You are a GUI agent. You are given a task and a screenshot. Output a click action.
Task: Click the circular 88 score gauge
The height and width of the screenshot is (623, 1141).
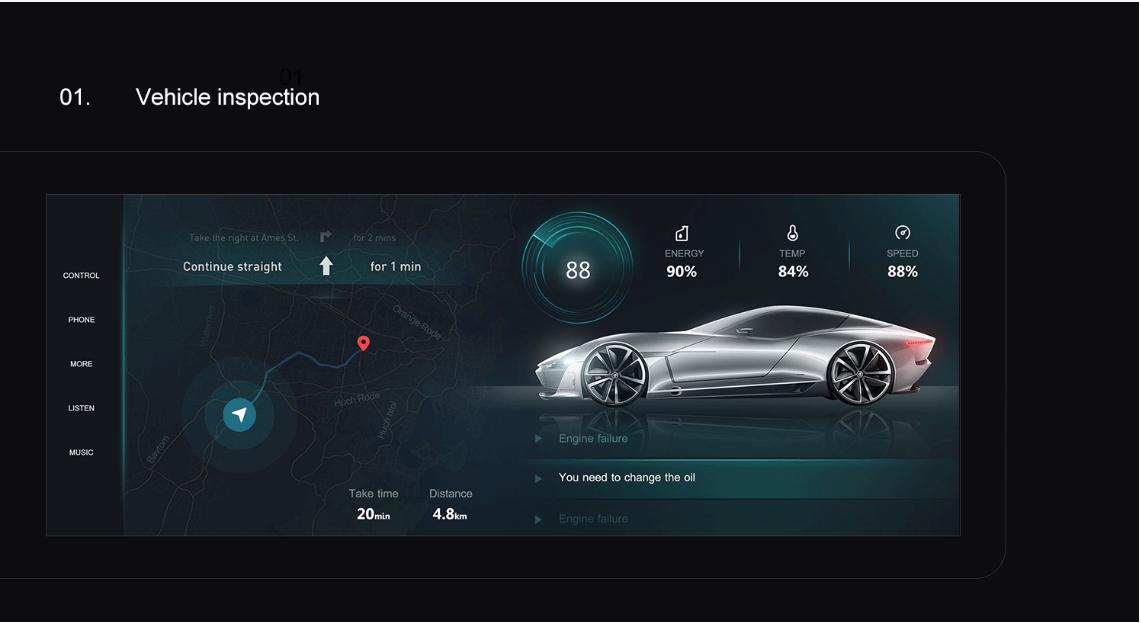pyautogui.click(x=578, y=268)
